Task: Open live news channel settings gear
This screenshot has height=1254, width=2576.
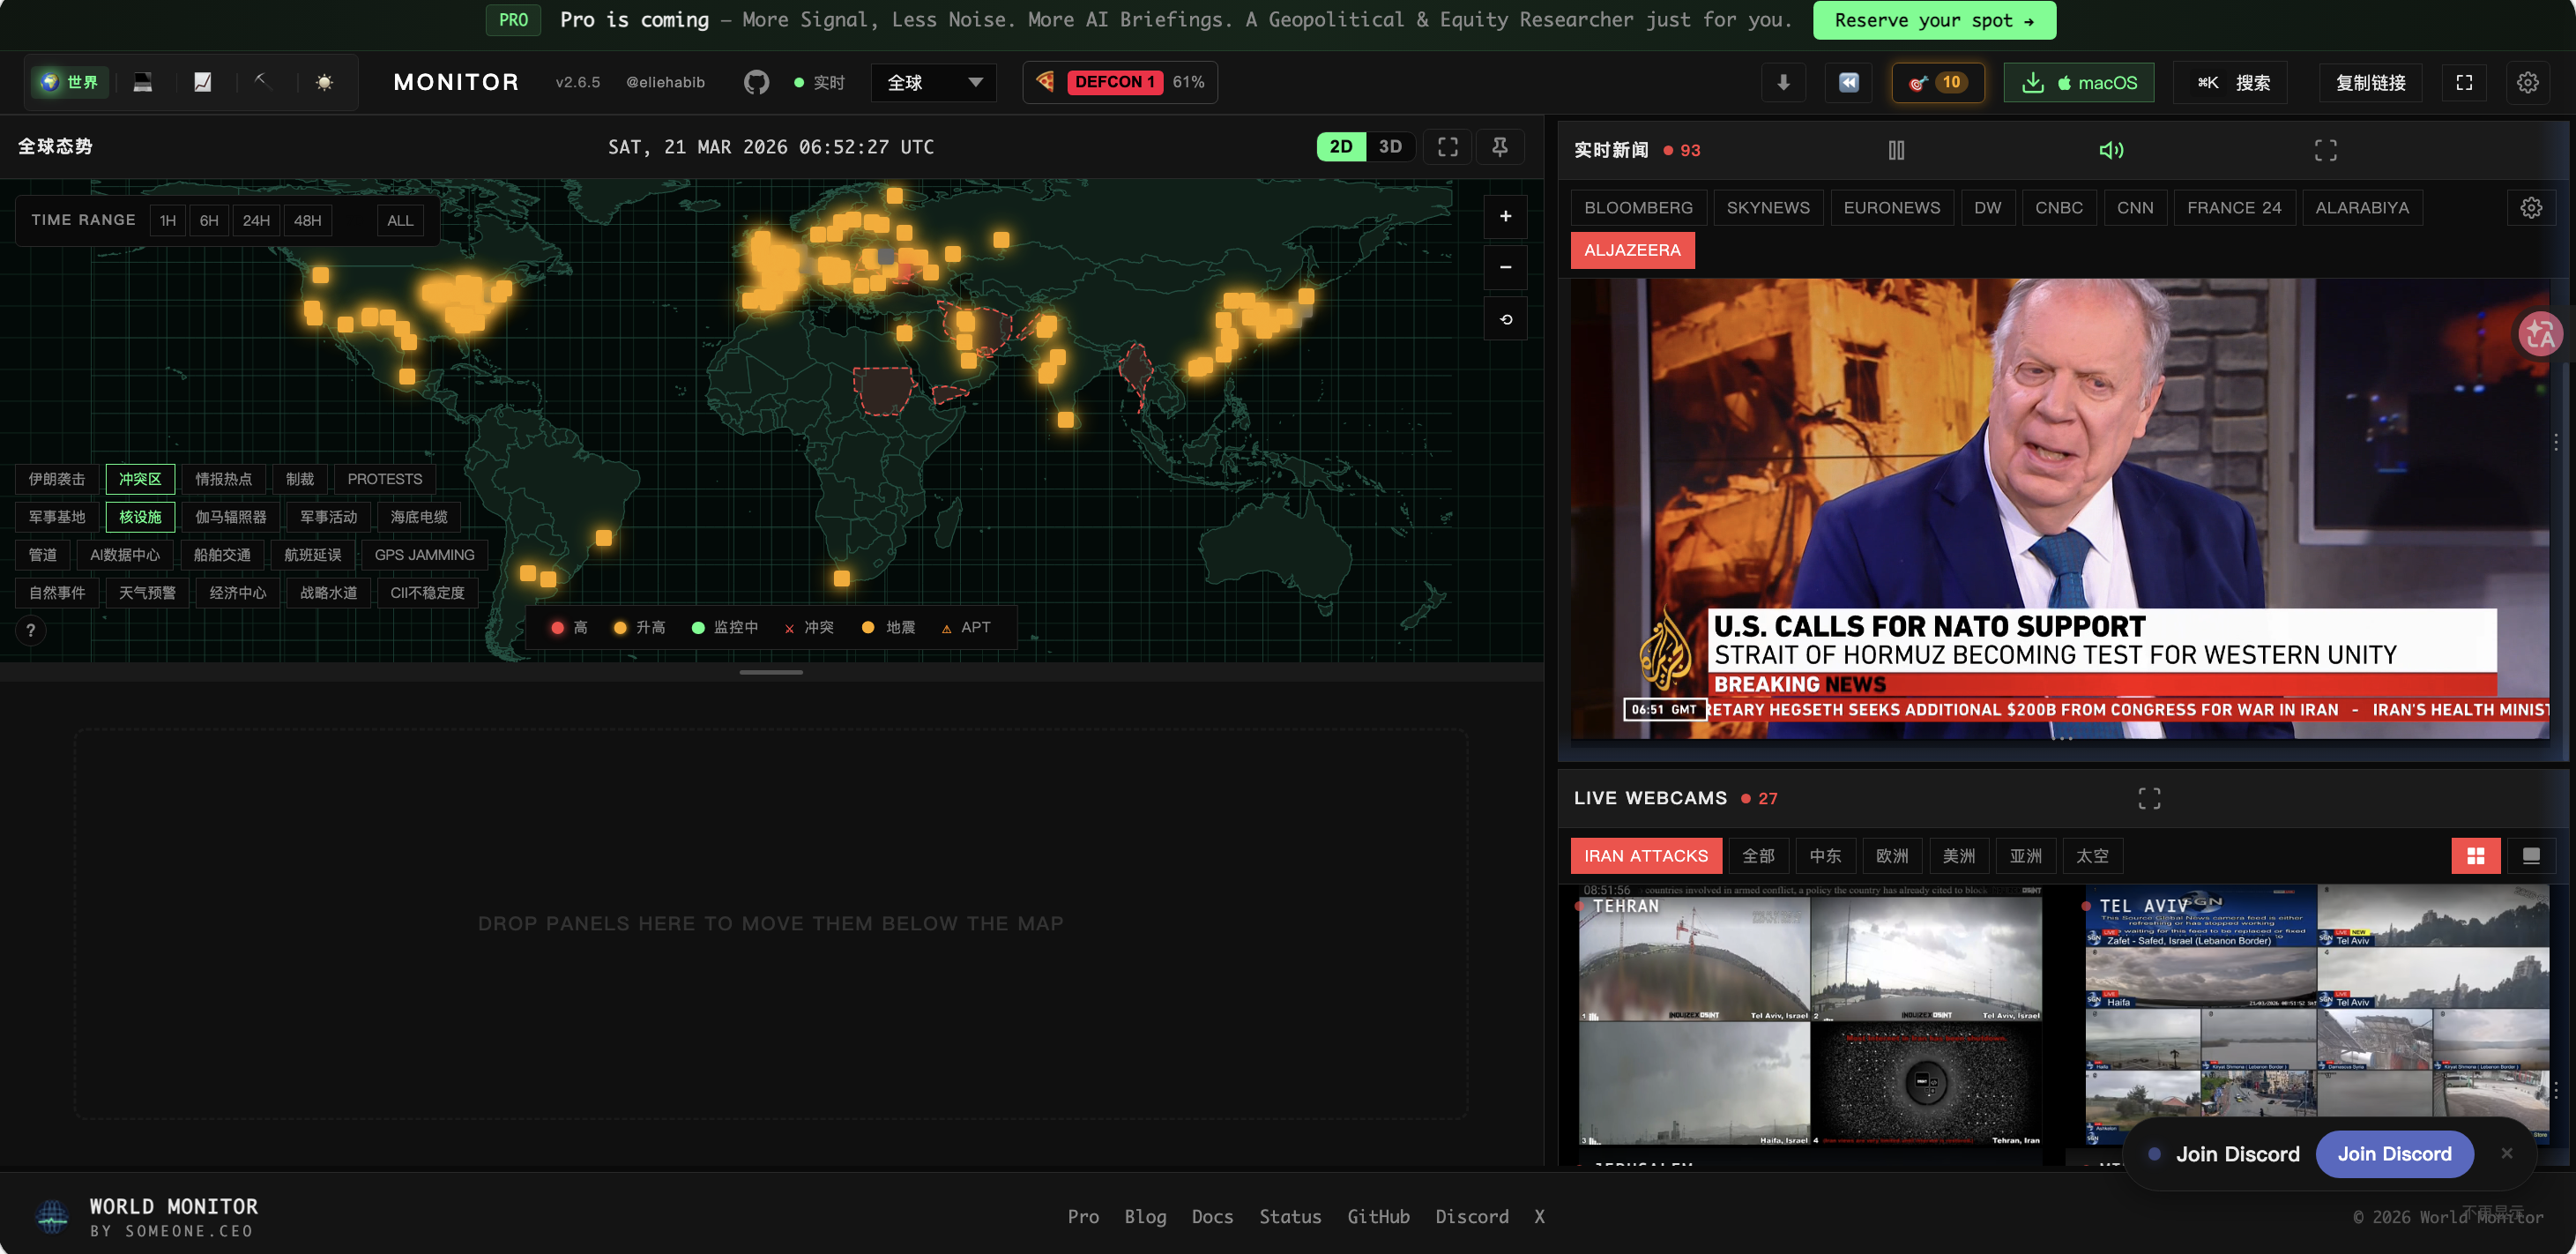Action: (2530, 208)
